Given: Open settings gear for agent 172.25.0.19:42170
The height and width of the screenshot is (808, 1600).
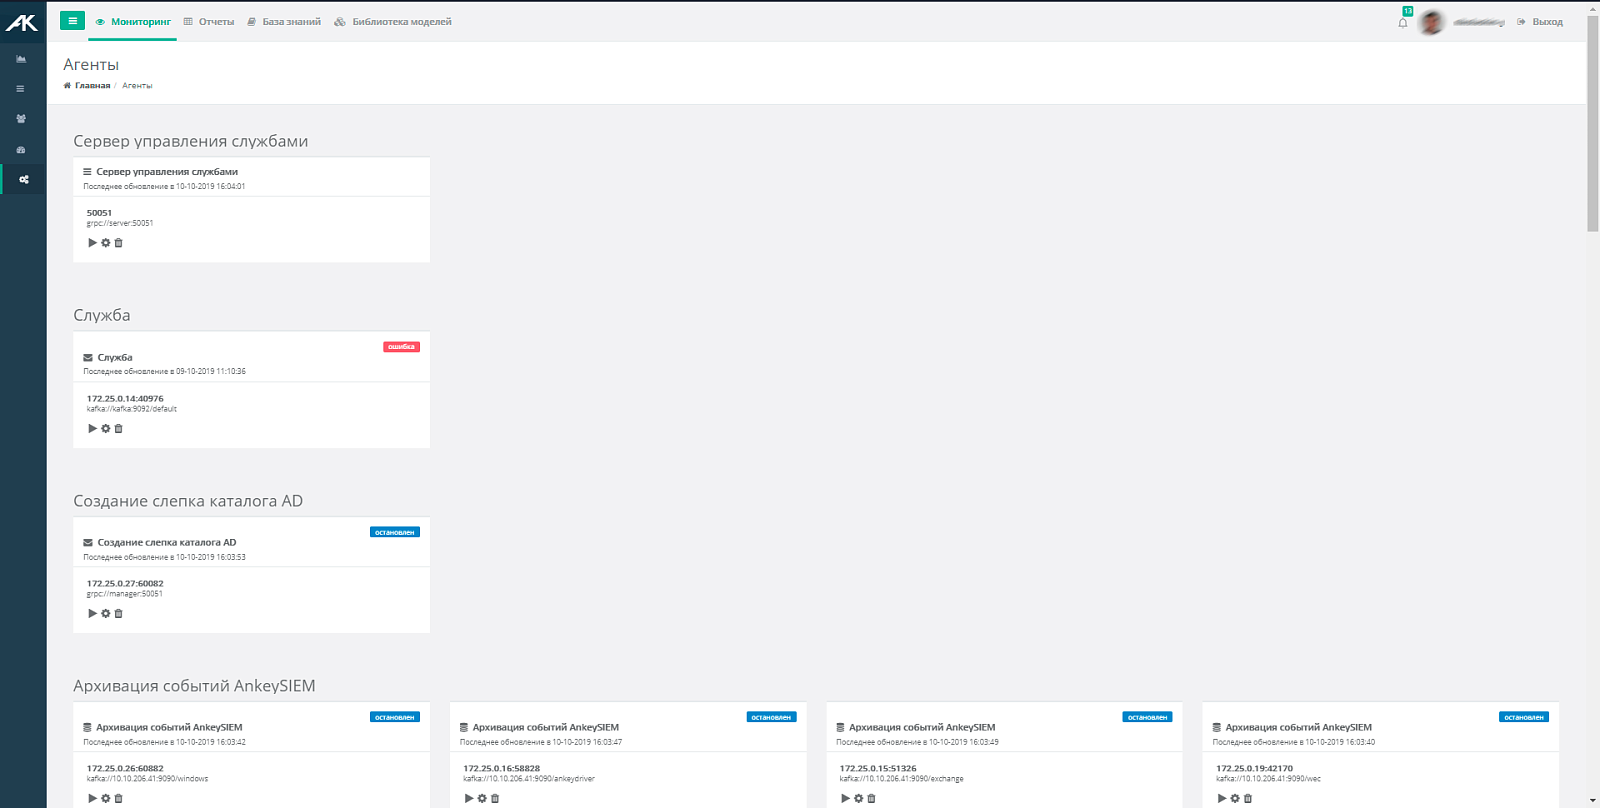Looking at the screenshot, I should (x=1235, y=799).
